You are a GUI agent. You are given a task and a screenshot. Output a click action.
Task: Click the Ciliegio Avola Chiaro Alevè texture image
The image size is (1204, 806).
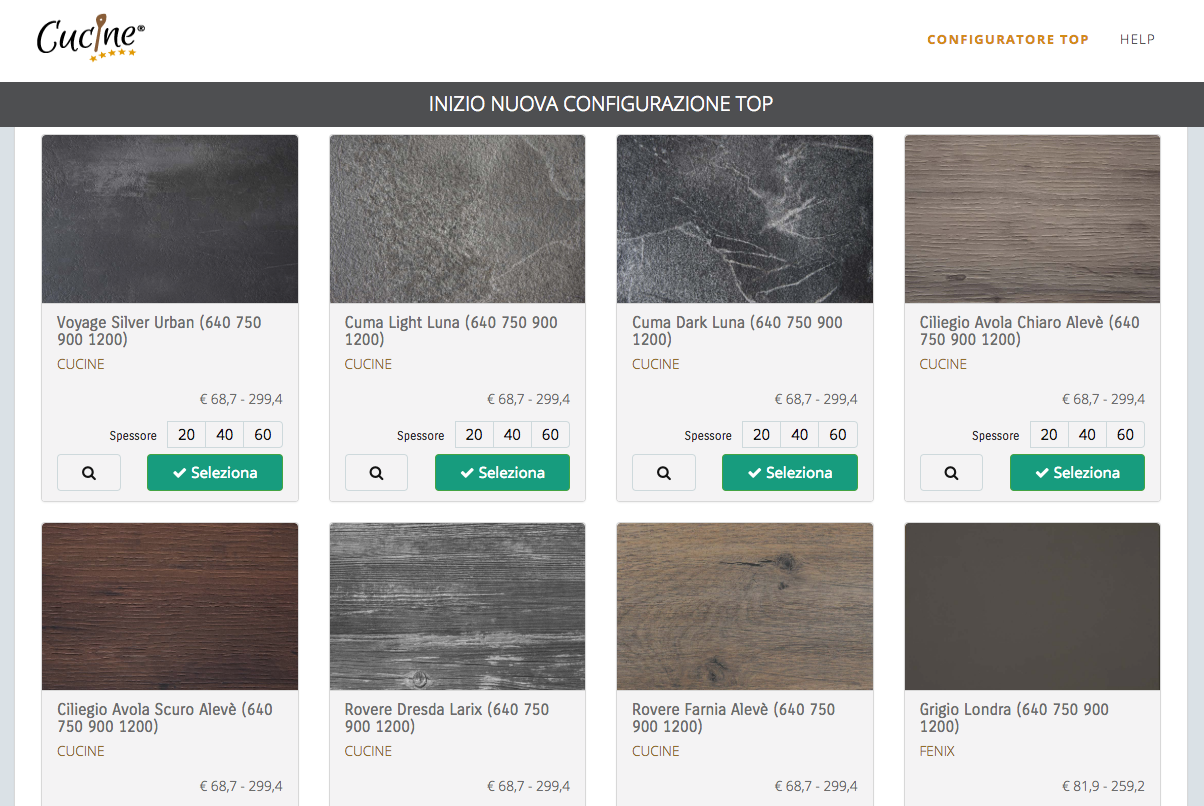pyautogui.click(x=1032, y=219)
